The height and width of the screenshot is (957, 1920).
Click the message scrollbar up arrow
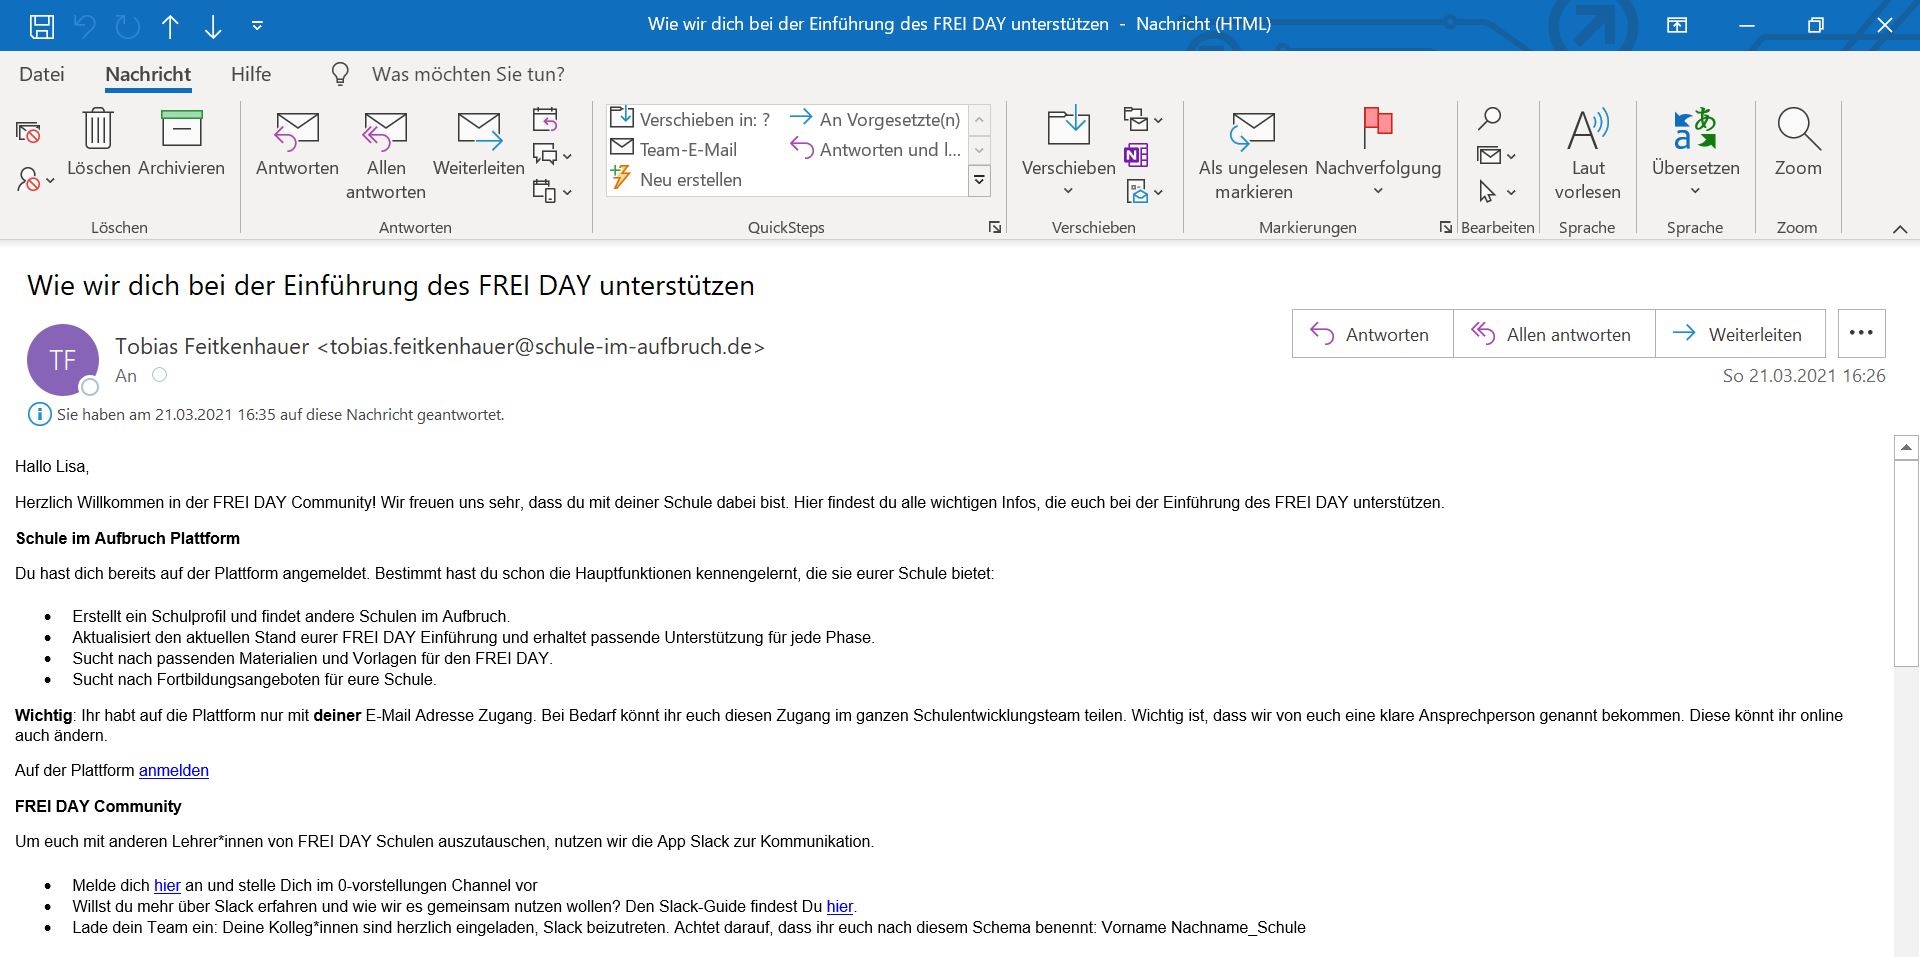pos(1906,447)
